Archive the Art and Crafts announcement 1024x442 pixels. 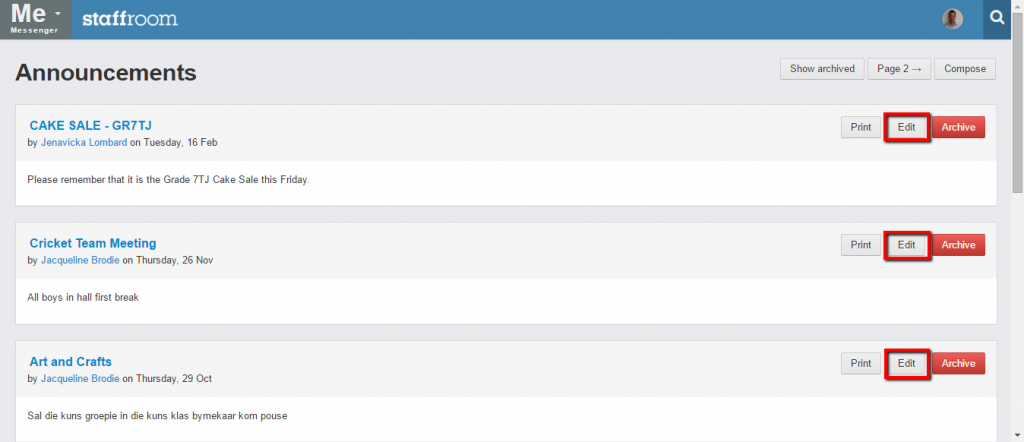[x=958, y=363]
